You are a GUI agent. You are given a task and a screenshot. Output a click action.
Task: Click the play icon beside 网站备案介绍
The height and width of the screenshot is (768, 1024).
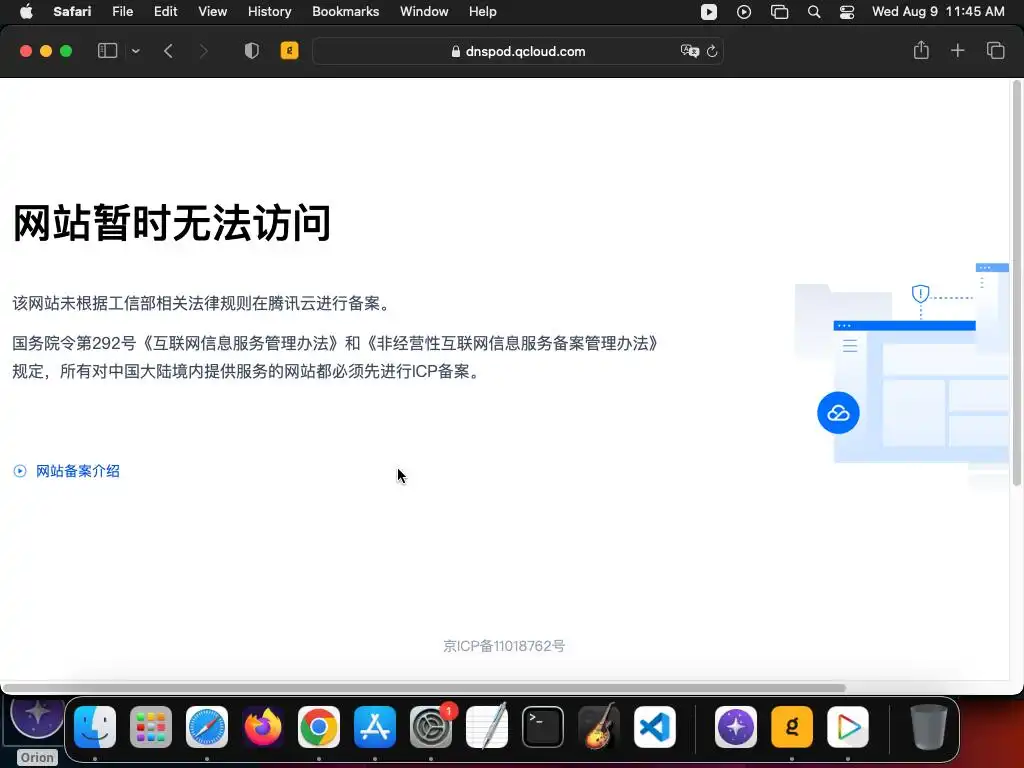(20, 471)
